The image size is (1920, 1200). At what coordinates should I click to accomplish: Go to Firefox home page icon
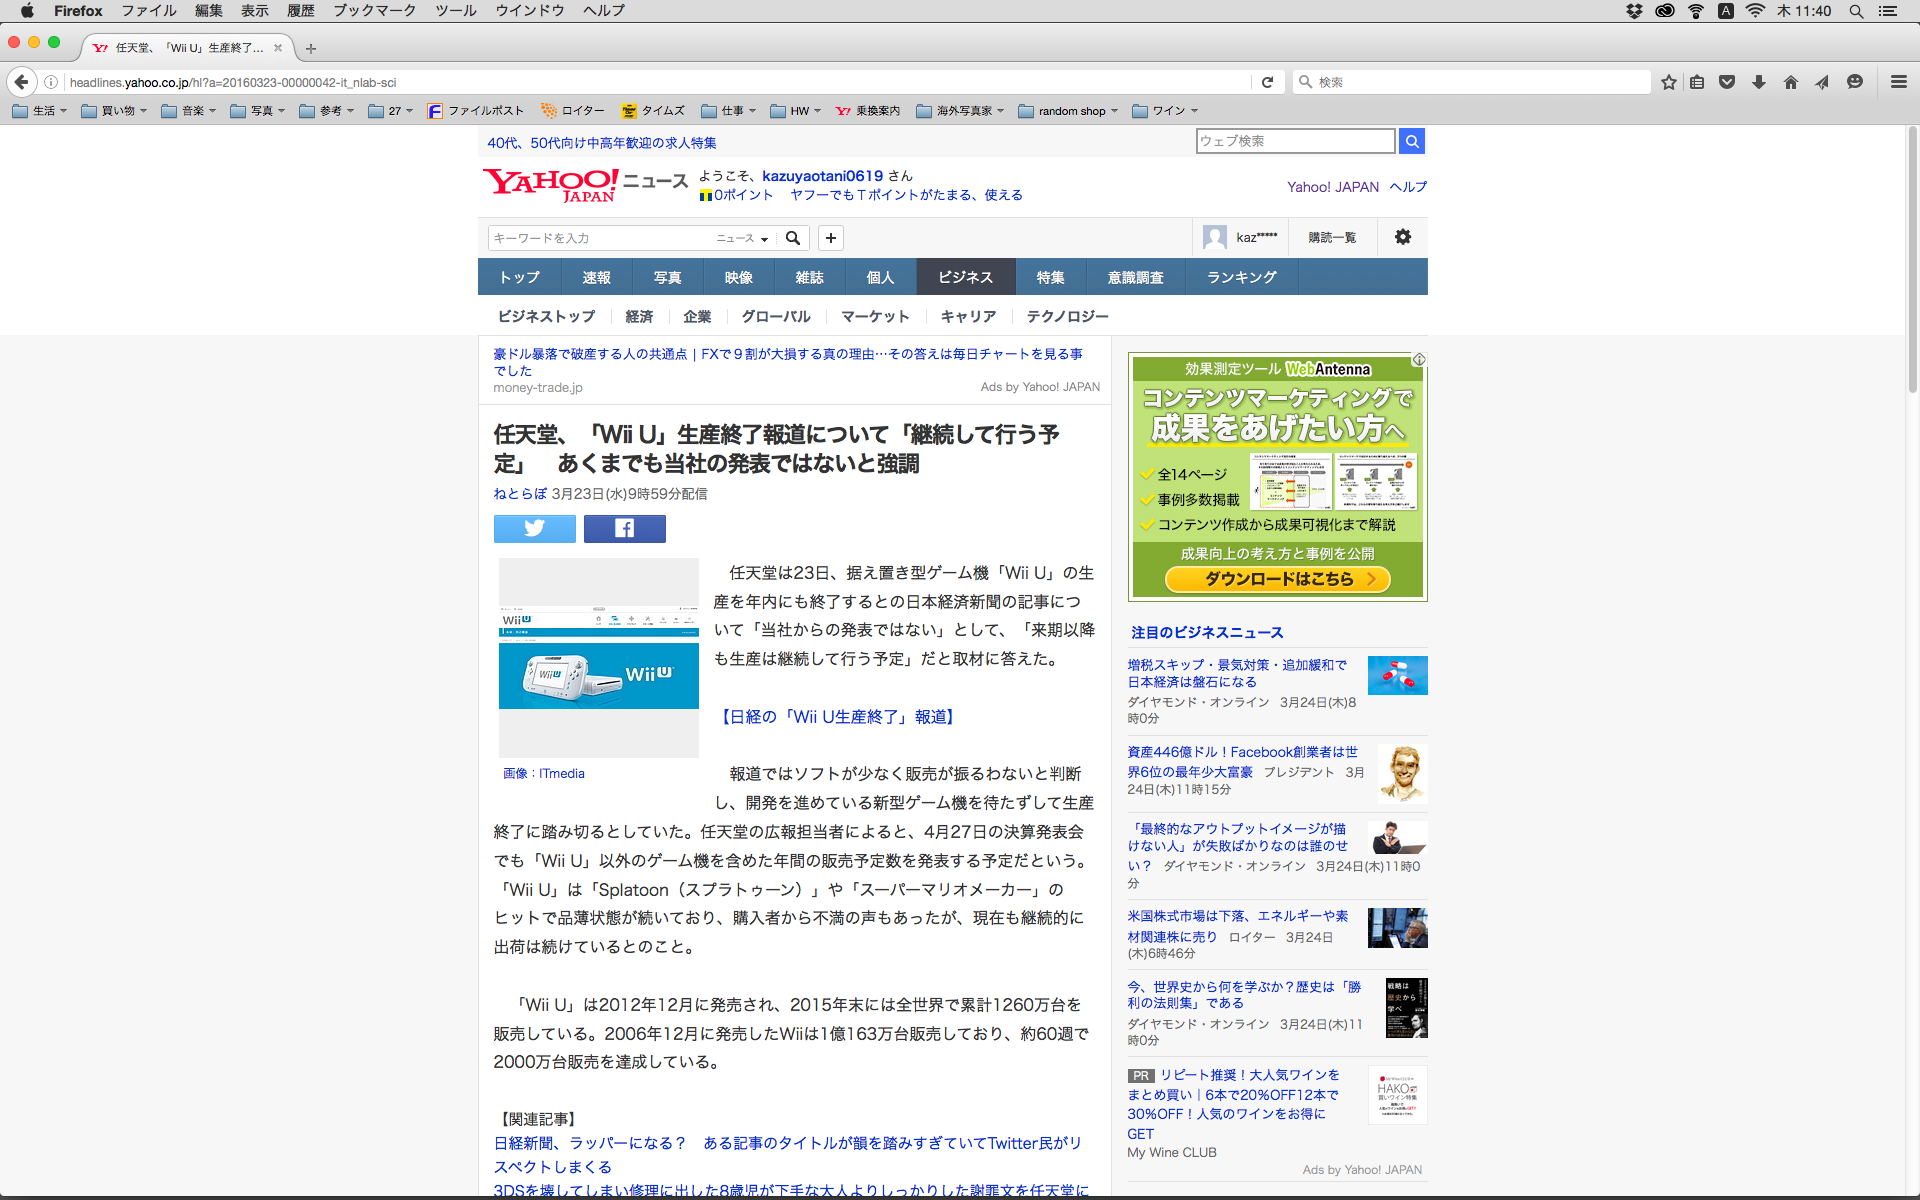1790,82
